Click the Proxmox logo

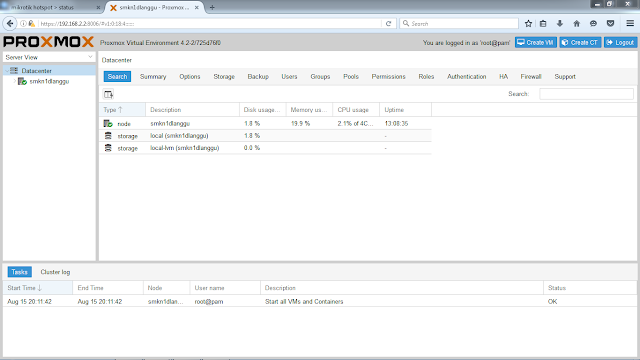49,42
